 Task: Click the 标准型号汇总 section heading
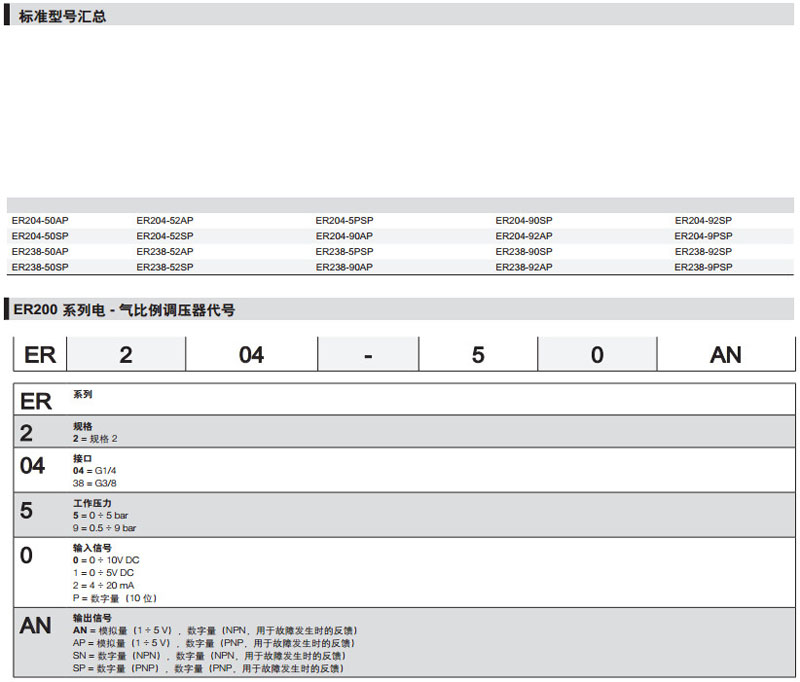[62, 17]
